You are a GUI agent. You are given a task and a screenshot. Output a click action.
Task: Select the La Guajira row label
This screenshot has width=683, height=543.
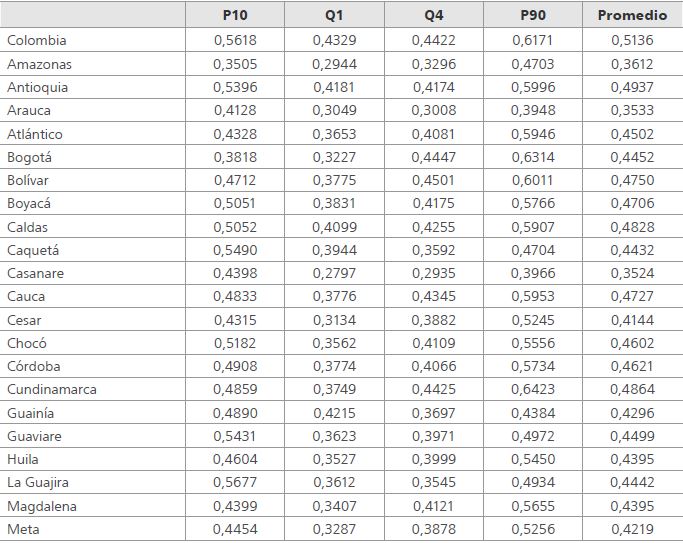coord(38,482)
